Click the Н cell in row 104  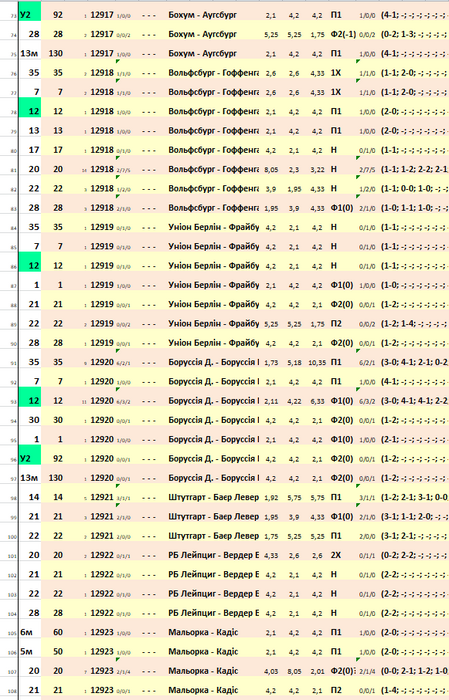click(333, 613)
